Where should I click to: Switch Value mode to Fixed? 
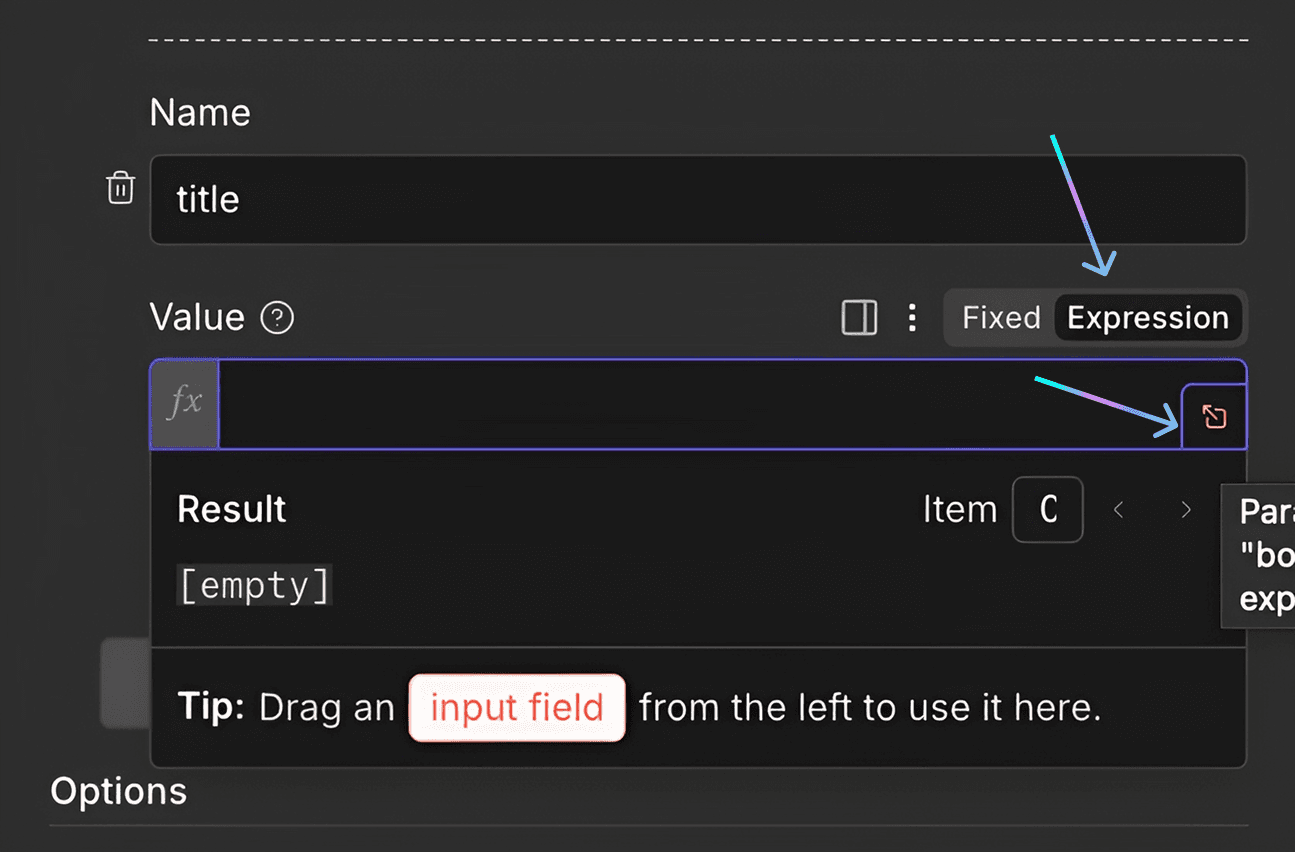1001,318
